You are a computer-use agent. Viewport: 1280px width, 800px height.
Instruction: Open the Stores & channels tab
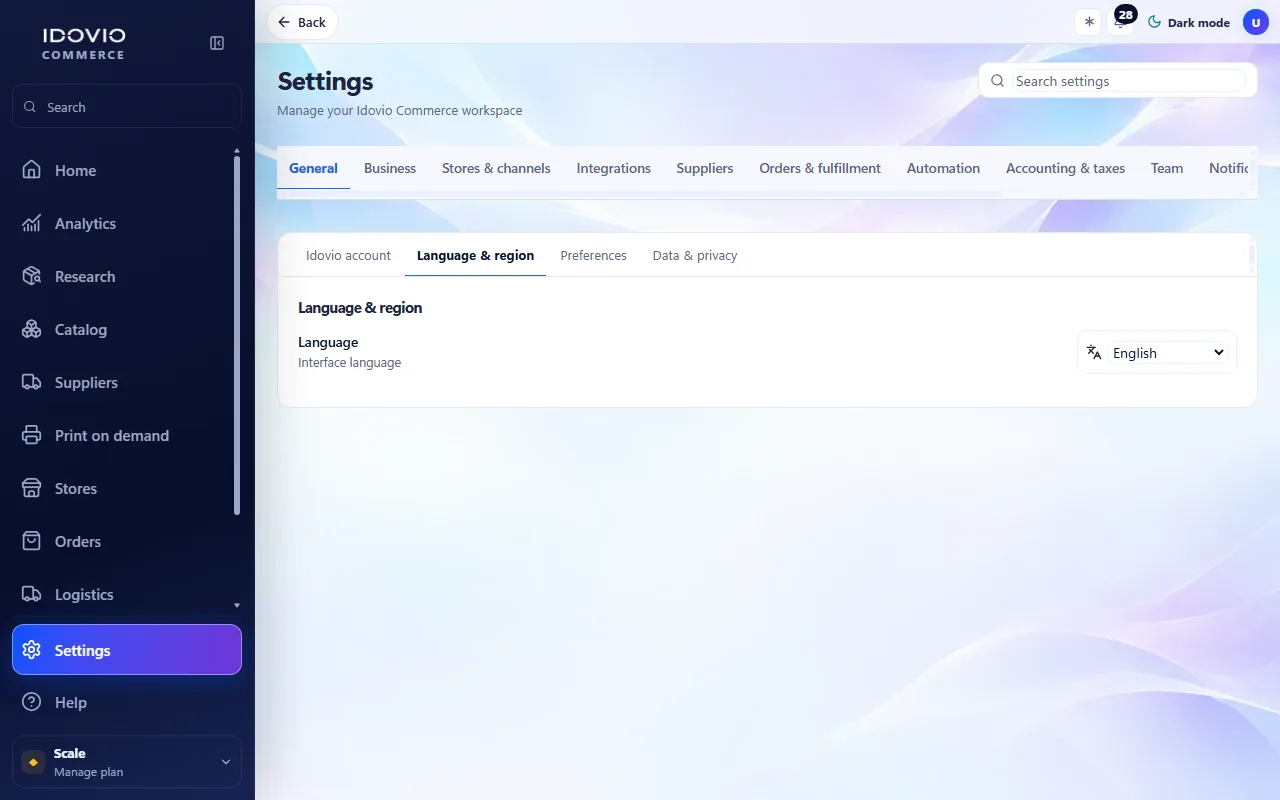(x=496, y=168)
